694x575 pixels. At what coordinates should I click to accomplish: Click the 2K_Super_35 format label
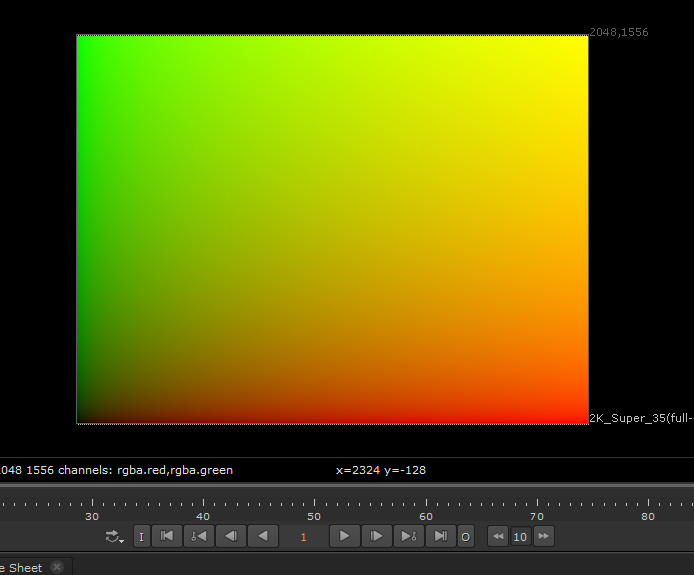641,418
